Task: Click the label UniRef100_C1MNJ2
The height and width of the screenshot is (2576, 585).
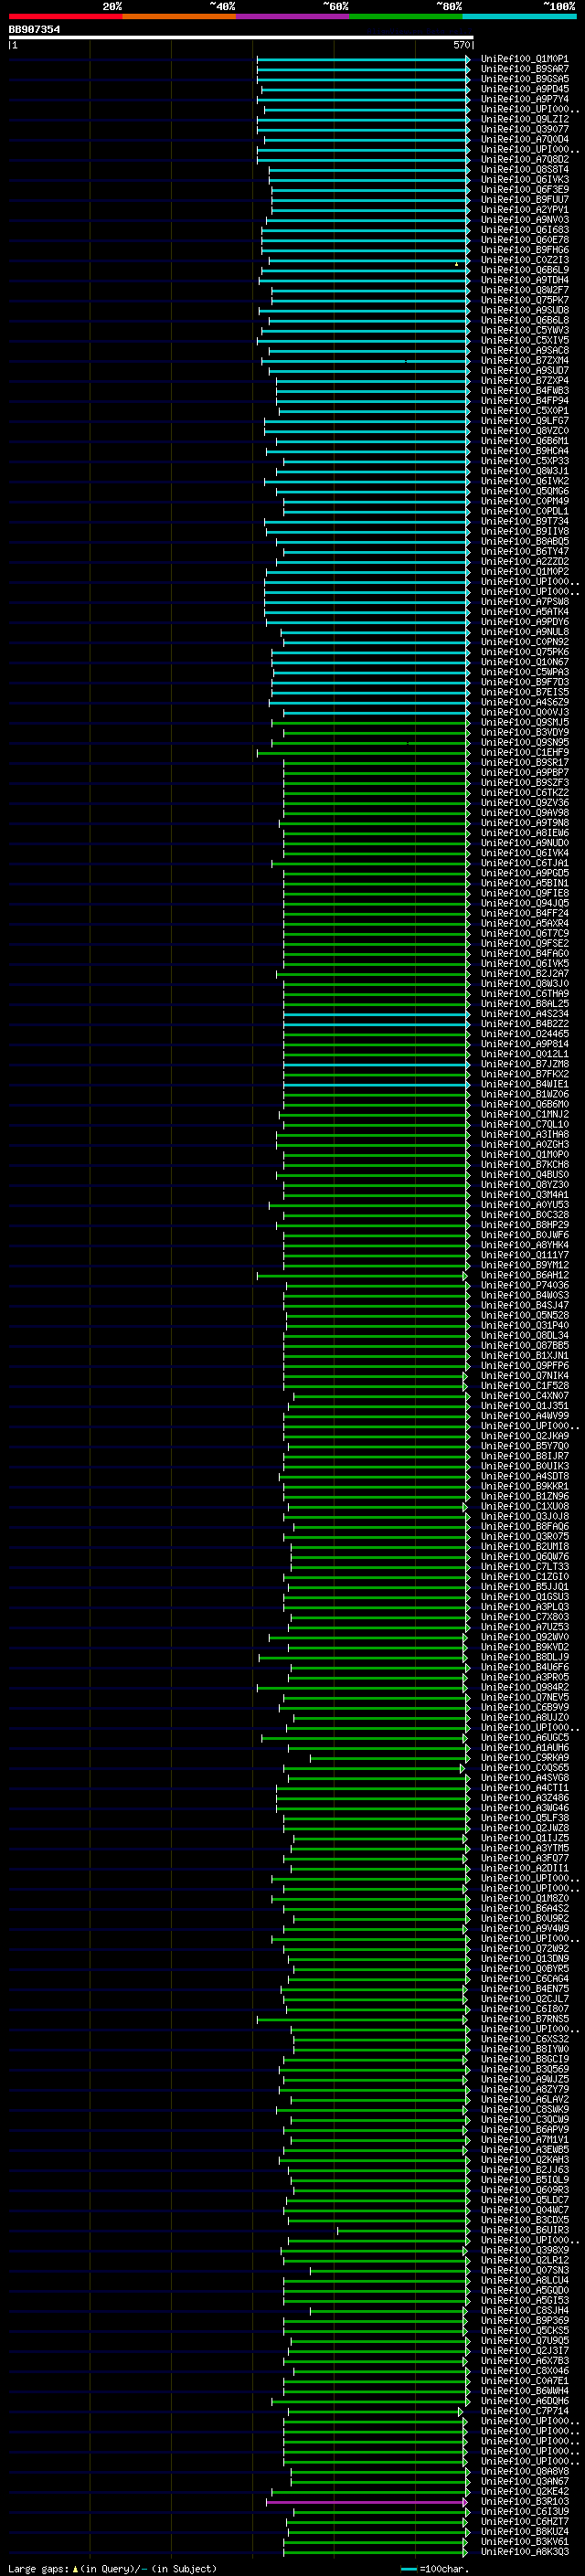Action: (x=524, y=1114)
